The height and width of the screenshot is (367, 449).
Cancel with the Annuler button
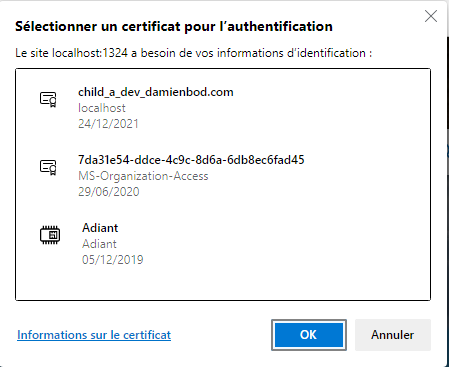[x=393, y=335]
